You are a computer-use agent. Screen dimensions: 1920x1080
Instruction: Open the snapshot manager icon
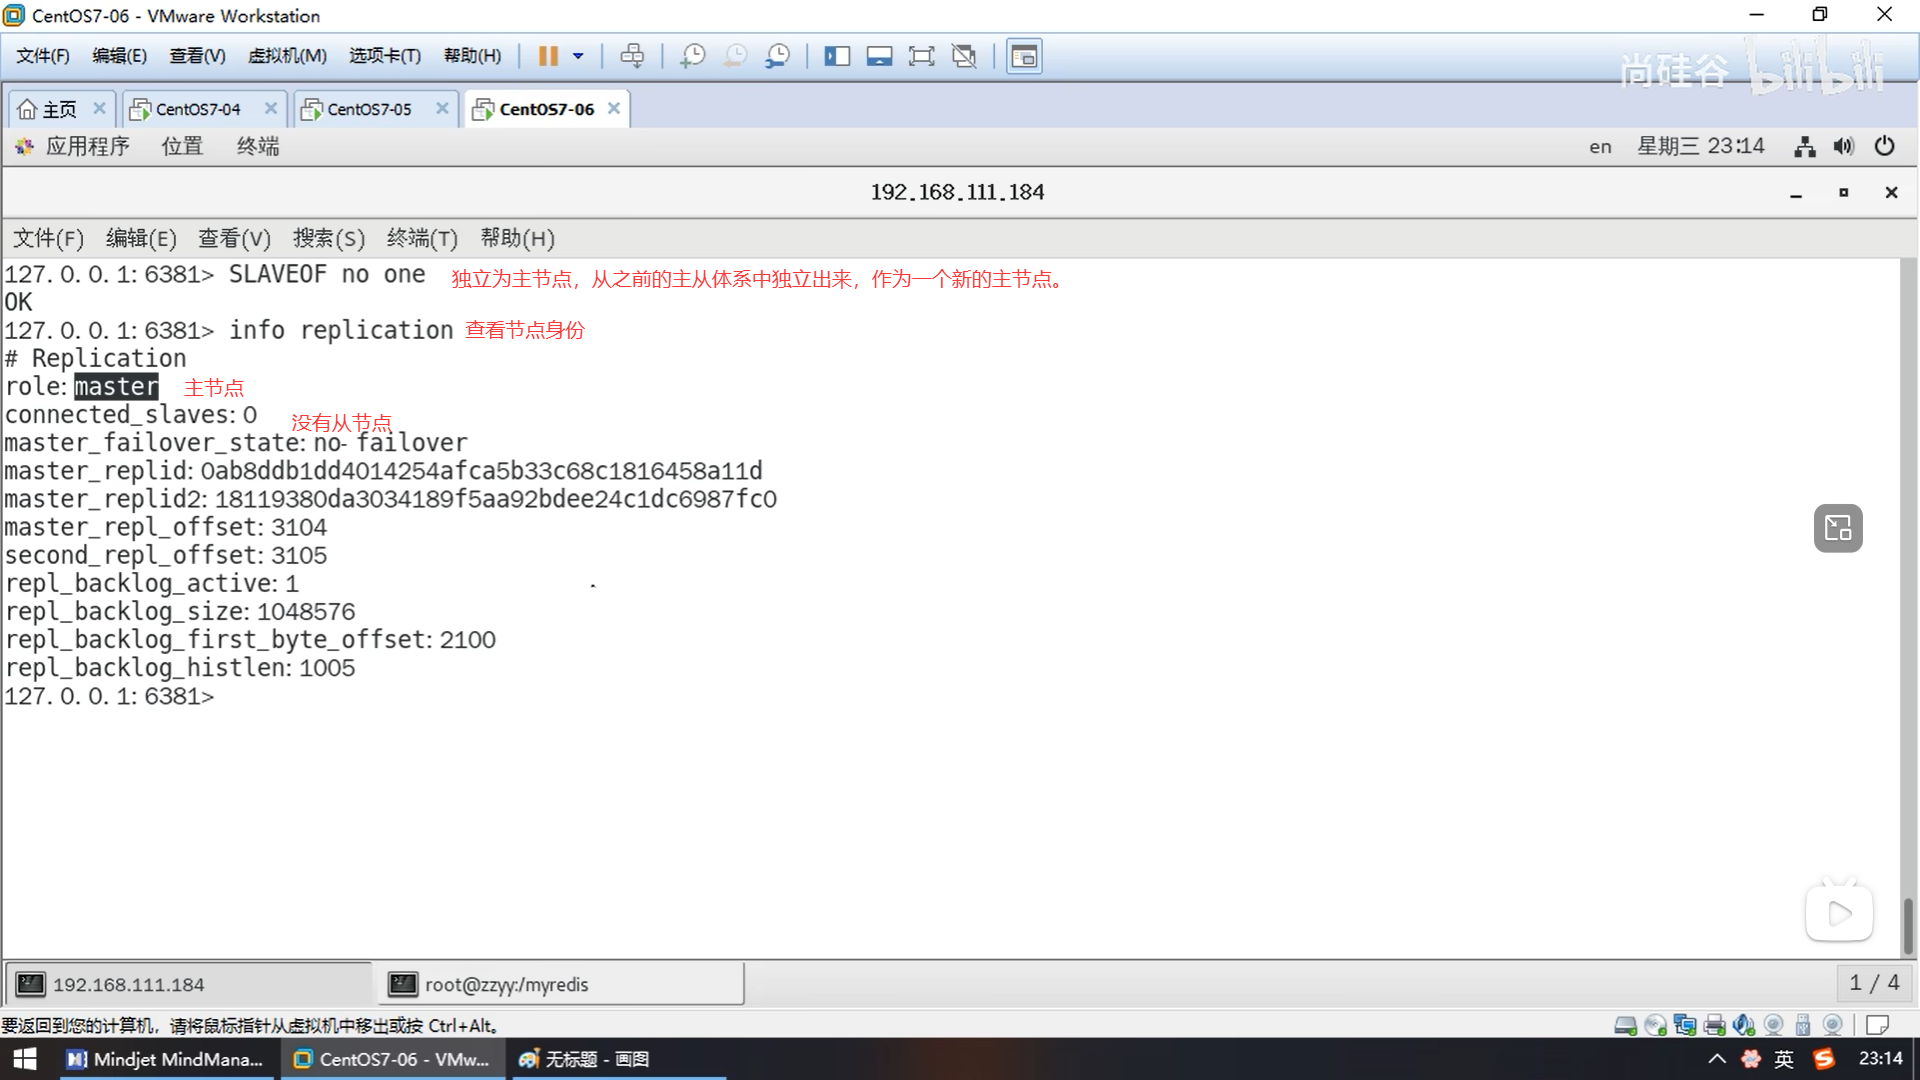(778, 56)
